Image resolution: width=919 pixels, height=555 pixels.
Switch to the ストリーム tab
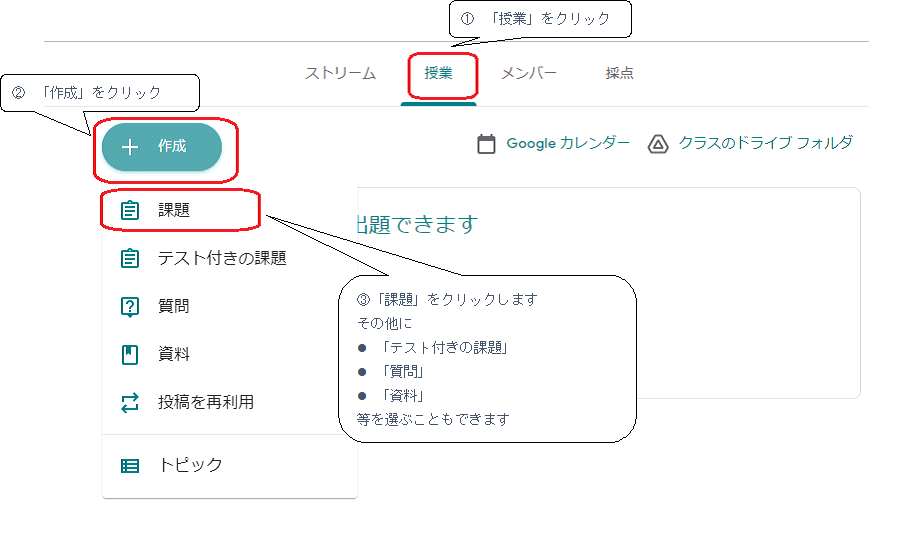click(x=340, y=73)
